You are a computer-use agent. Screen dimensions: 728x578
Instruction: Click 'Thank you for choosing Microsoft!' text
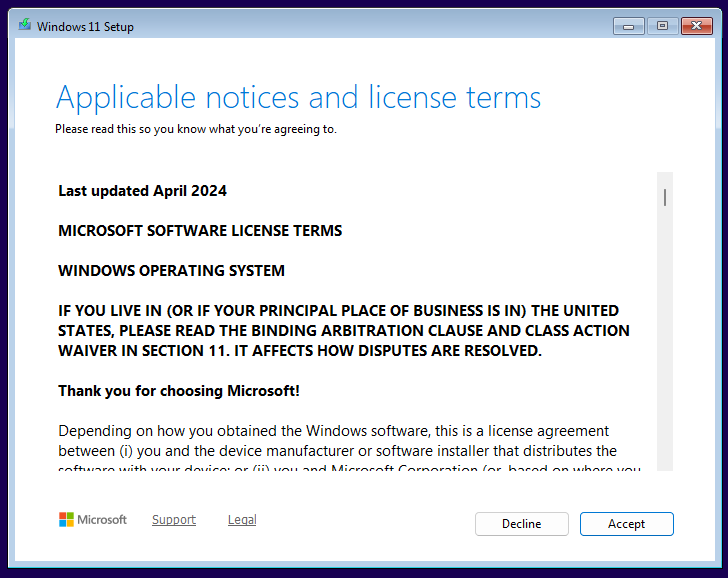[x=179, y=391]
